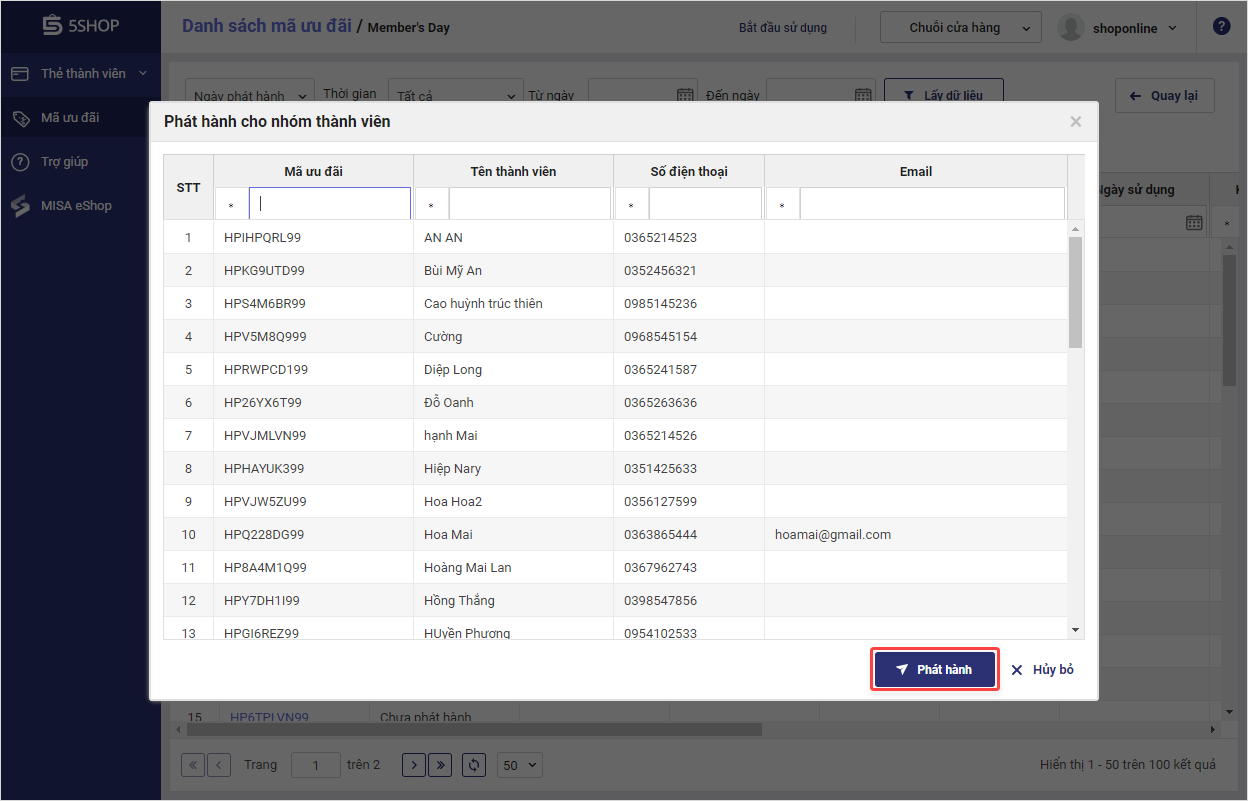Click calendar icon in Ngày sử dụng filter
The image size is (1248, 801).
pos(1194,222)
